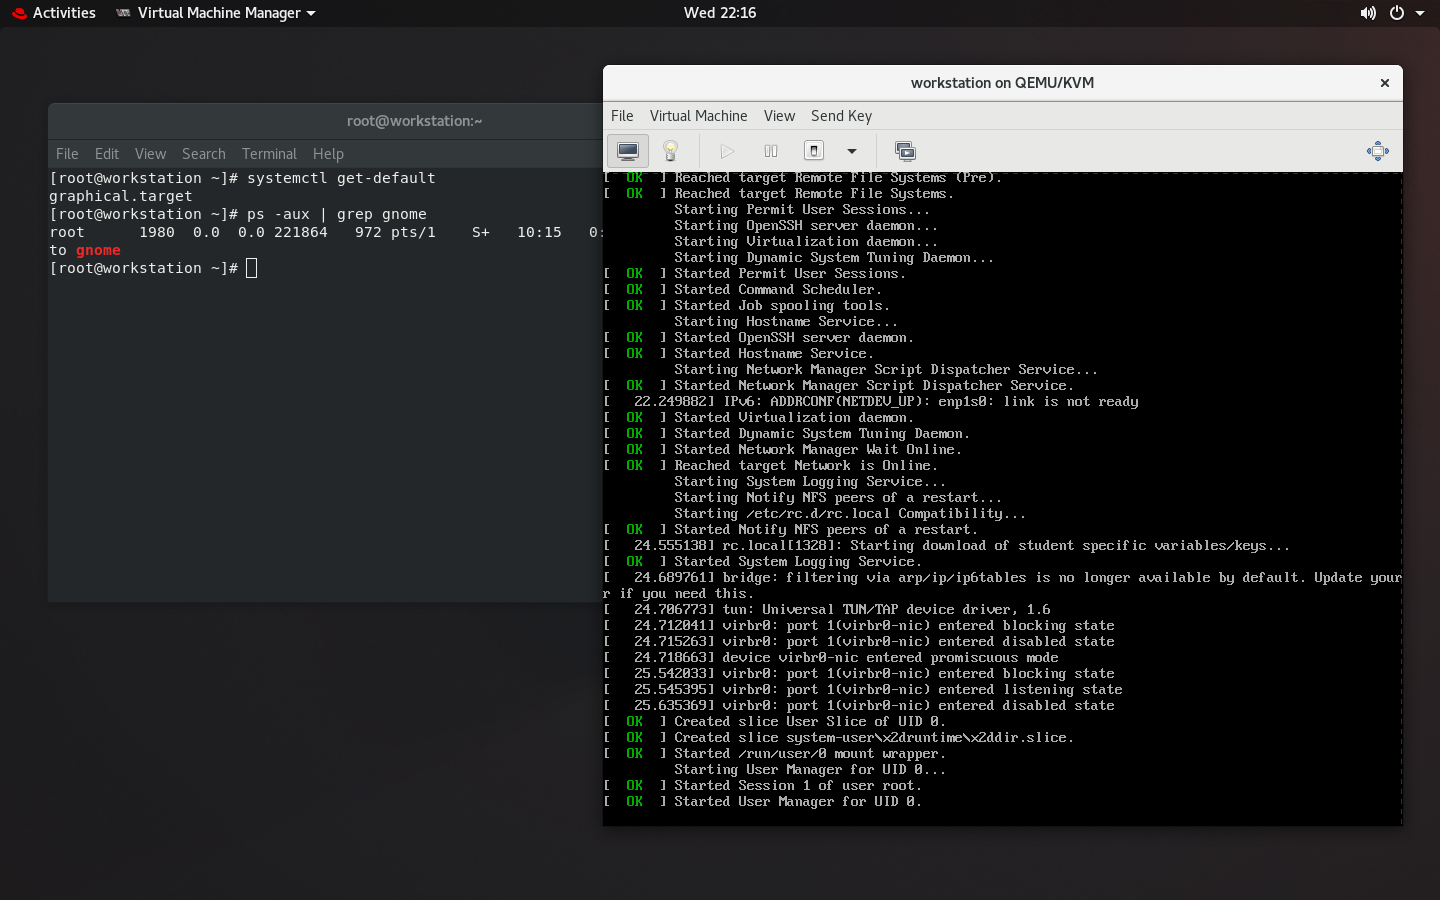Click the red 'gnome' highlighted text

click(98, 250)
